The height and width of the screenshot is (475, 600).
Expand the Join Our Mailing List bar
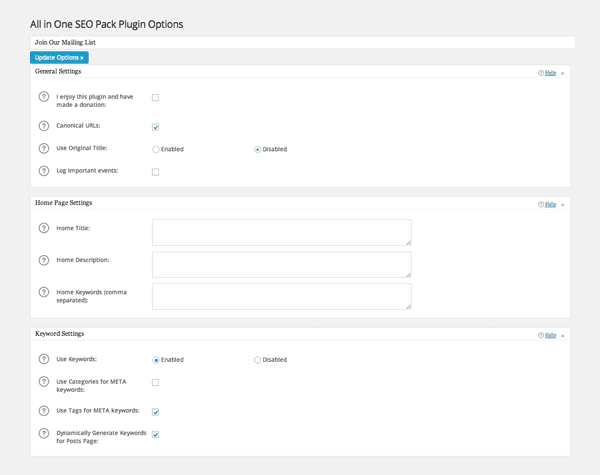click(302, 42)
